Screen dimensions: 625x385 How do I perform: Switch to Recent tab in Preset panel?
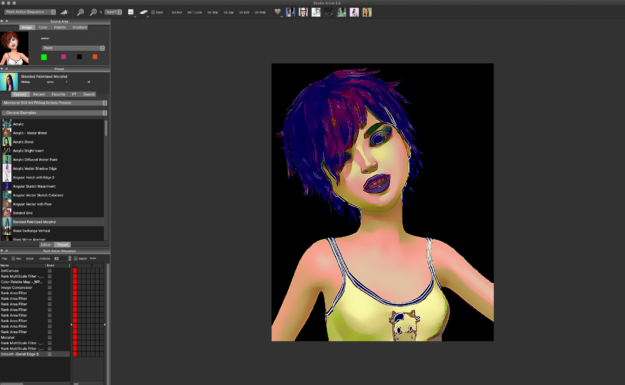39,94
